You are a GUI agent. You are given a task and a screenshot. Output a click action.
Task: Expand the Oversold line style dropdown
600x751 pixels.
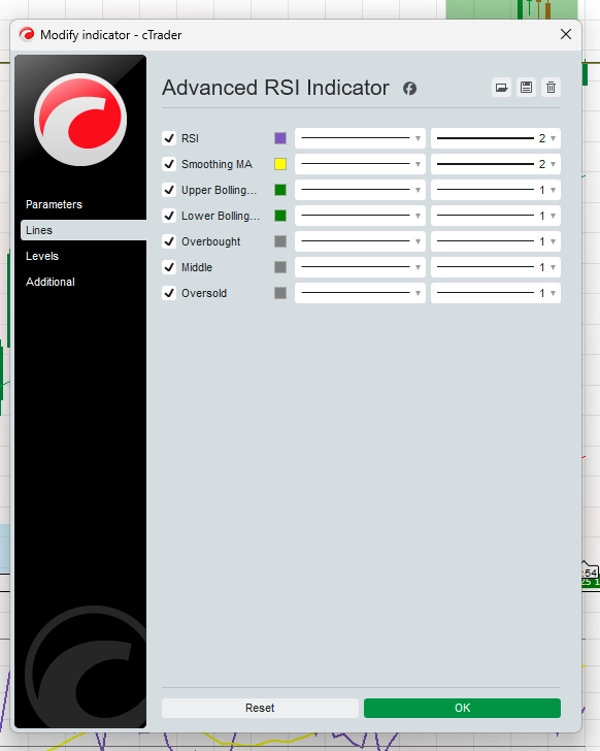pyautogui.click(x=360, y=293)
